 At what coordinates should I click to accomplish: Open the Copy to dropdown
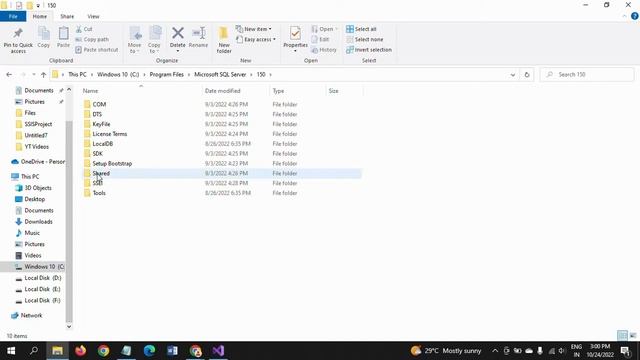point(154,40)
